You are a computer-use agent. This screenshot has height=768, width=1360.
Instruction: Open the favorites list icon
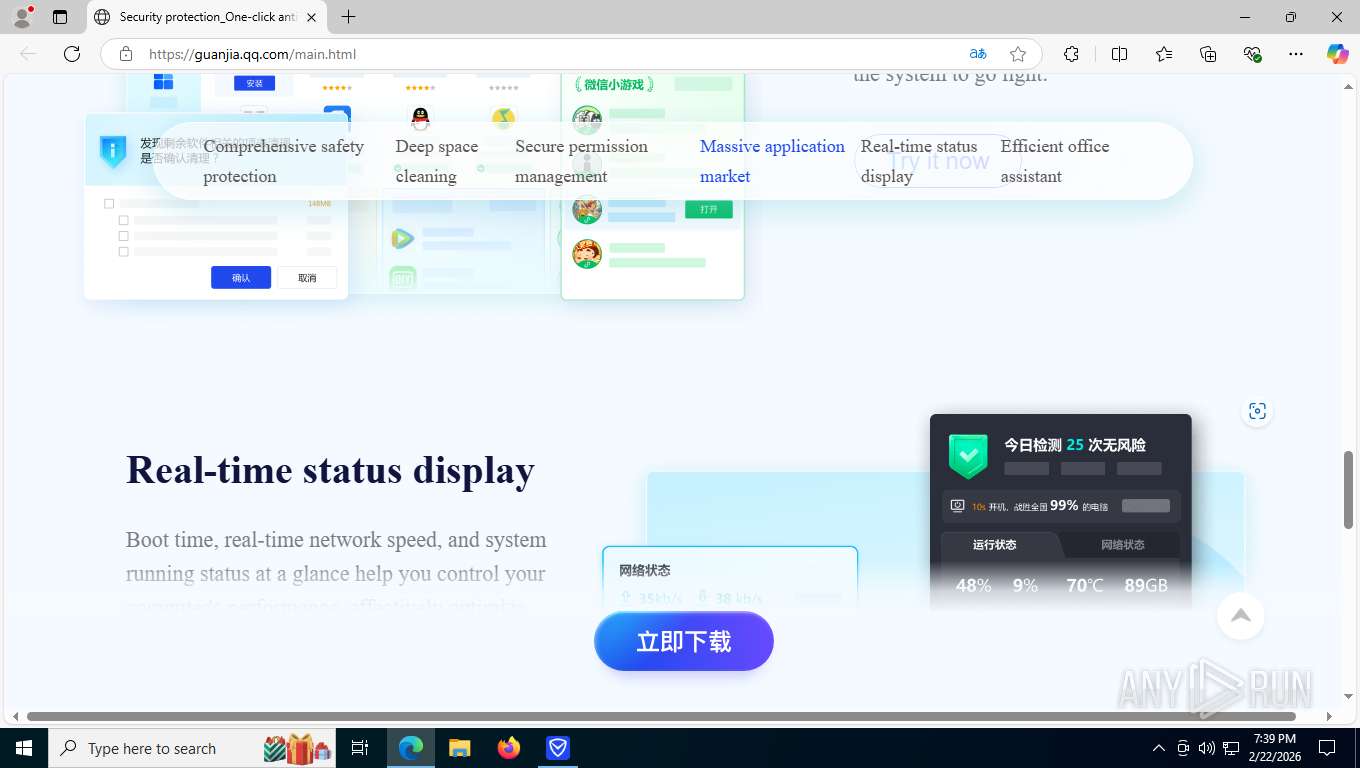pyautogui.click(x=1164, y=54)
